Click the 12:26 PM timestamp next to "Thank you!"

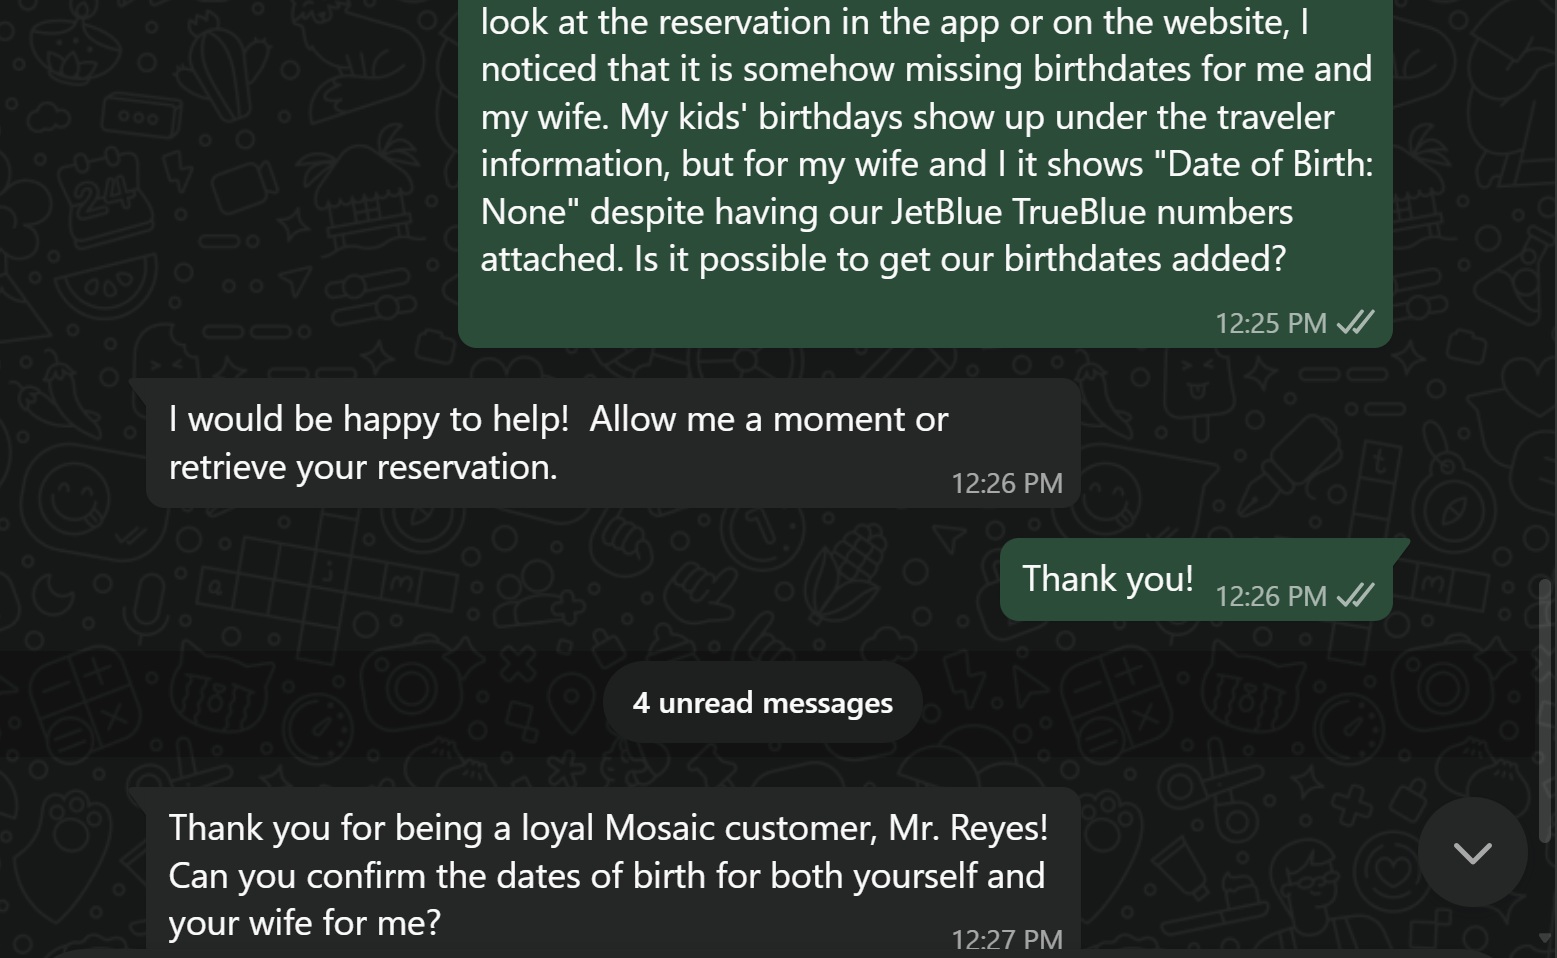click(x=1271, y=596)
